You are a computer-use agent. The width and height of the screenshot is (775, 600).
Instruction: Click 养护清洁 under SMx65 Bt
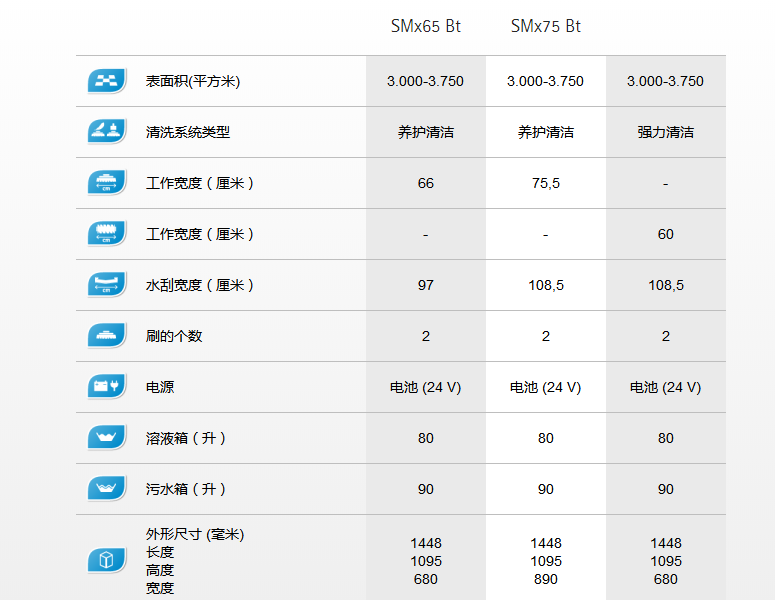point(426,132)
